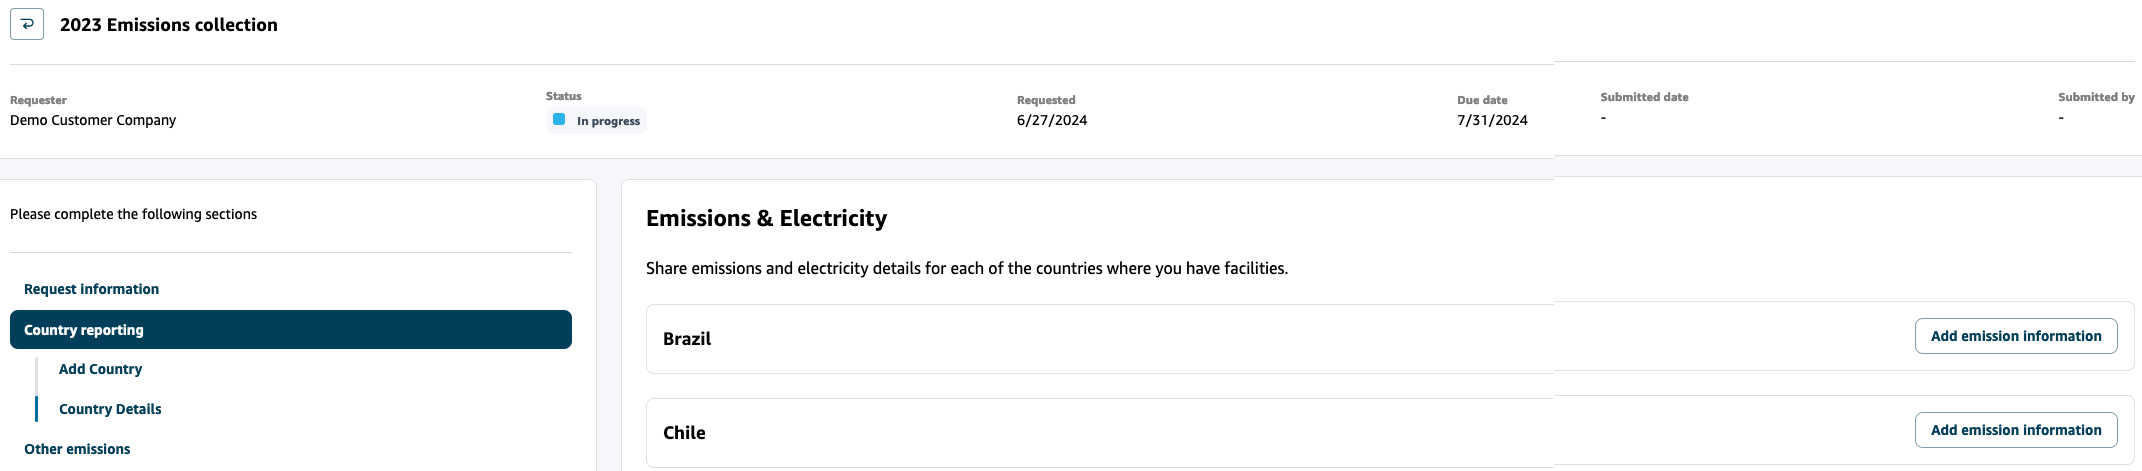Click the back arrow icon
2142x471 pixels.
click(27, 24)
